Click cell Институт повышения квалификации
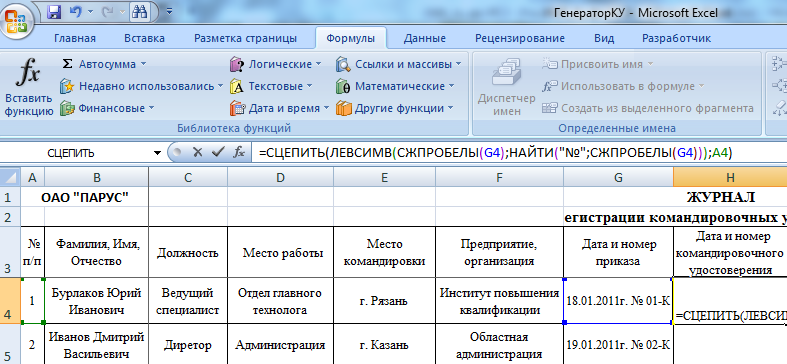 click(499, 300)
